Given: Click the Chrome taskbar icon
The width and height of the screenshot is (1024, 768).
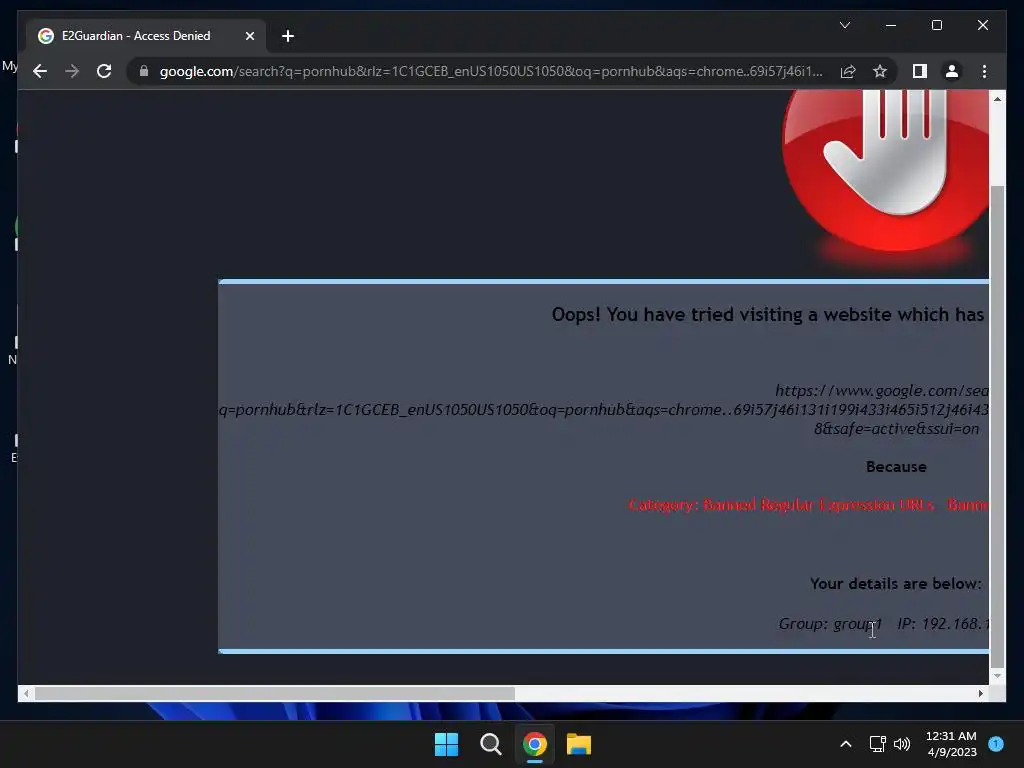Looking at the screenshot, I should click(x=534, y=744).
